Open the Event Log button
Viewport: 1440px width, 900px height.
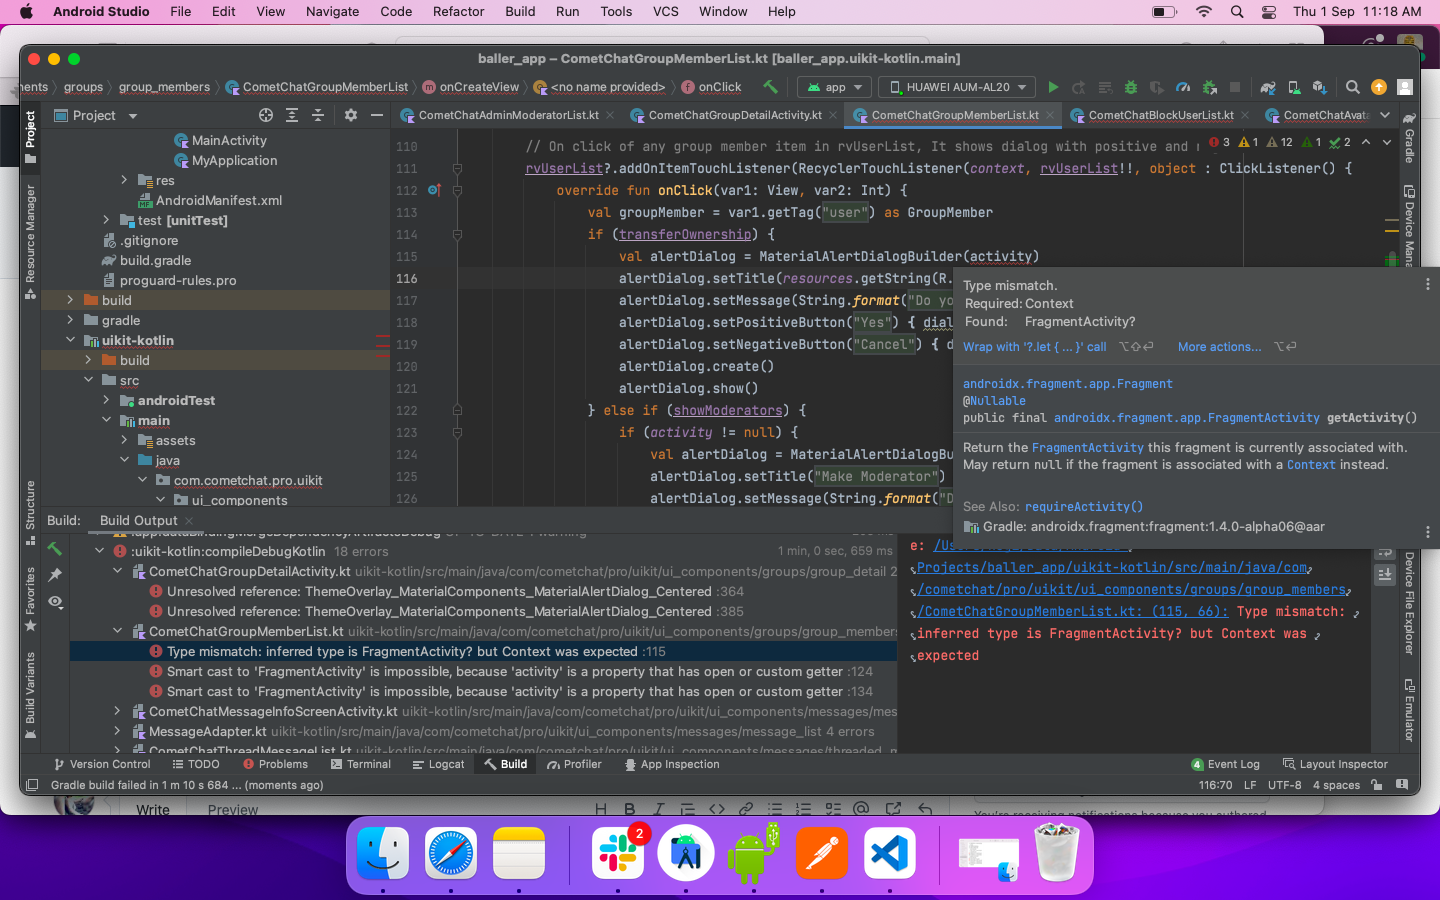pos(1225,764)
